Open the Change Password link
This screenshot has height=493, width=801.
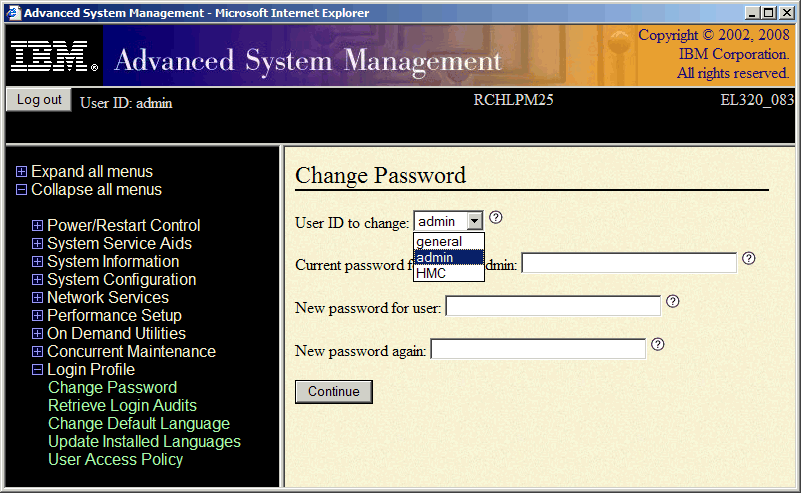[x=112, y=387]
